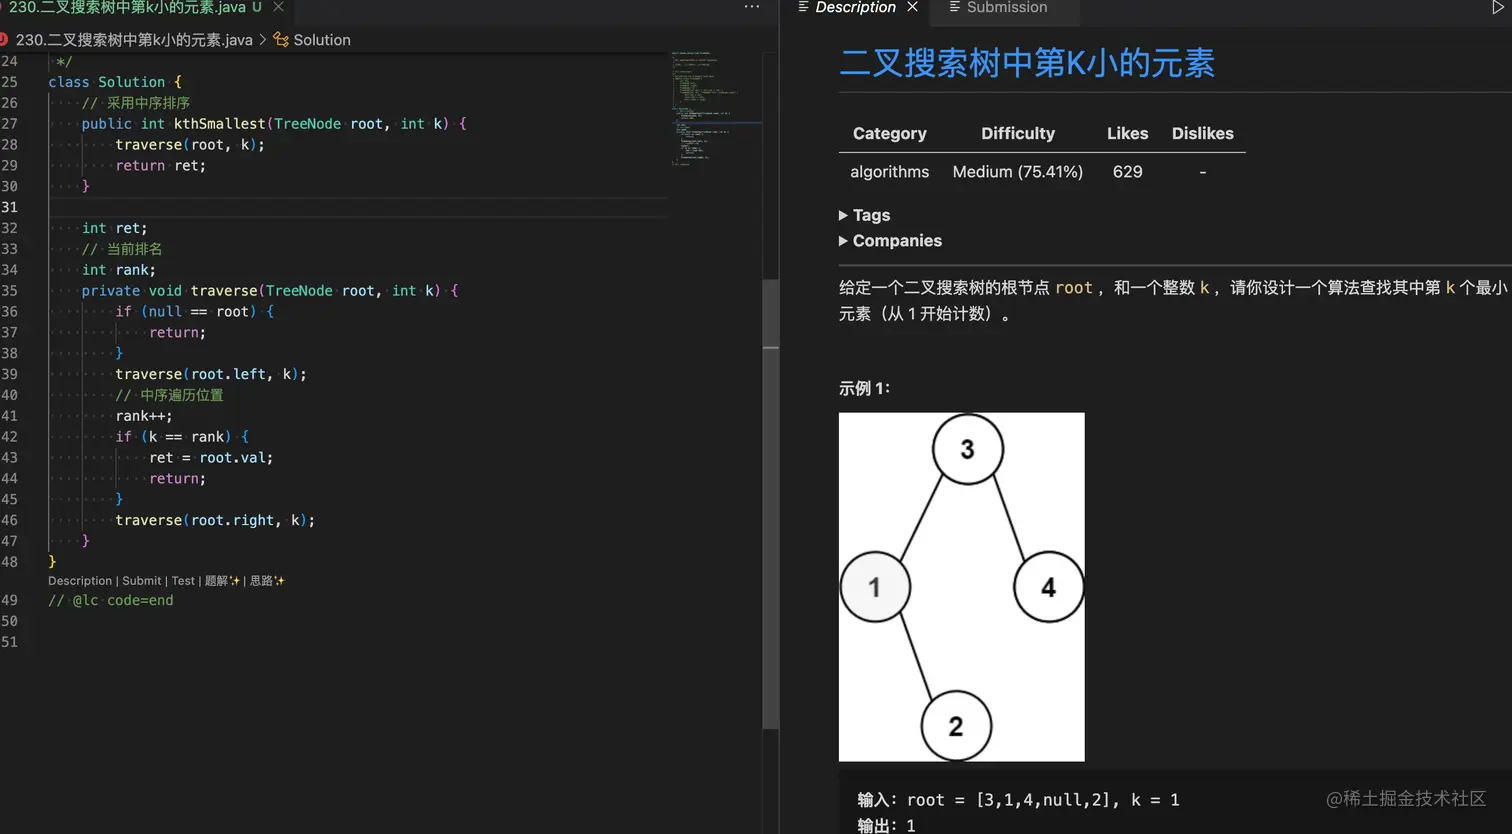Click the Likes column header
The width and height of the screenshot is (1512, 834).
pyautogui.click(x=1127, y=134)
